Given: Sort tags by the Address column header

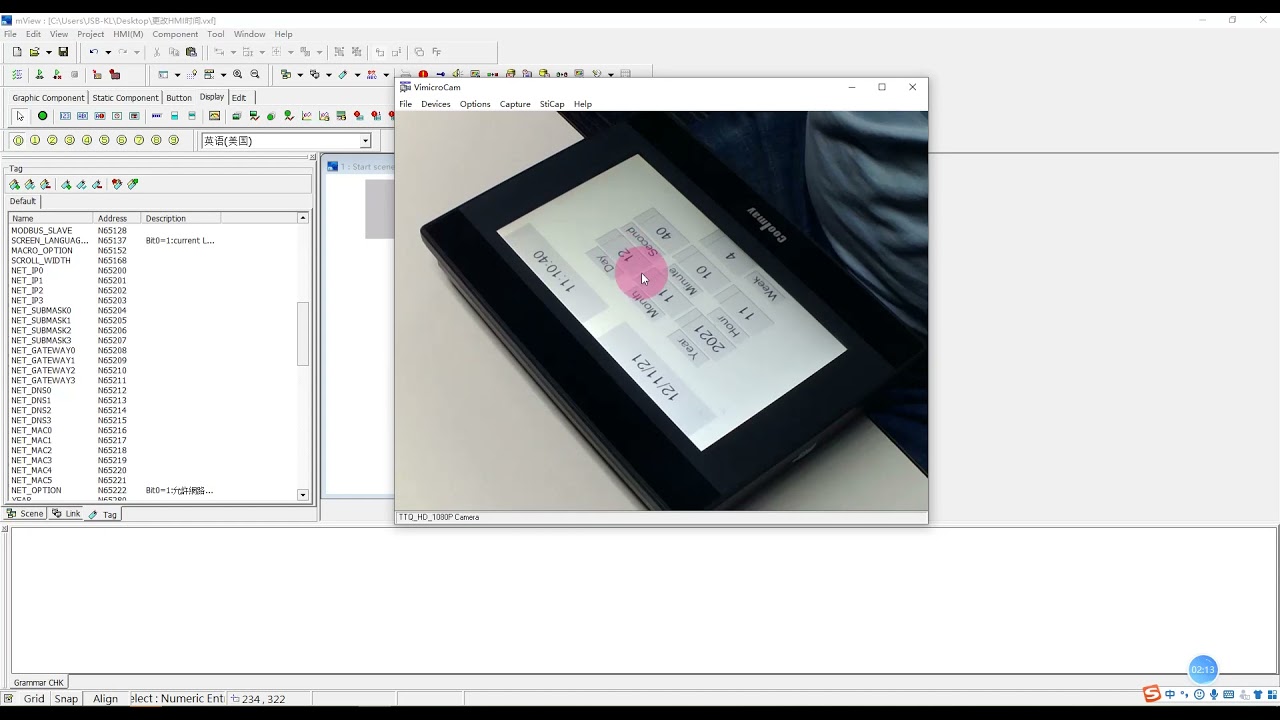Looking at the screenshot, I should click(117, 218).
